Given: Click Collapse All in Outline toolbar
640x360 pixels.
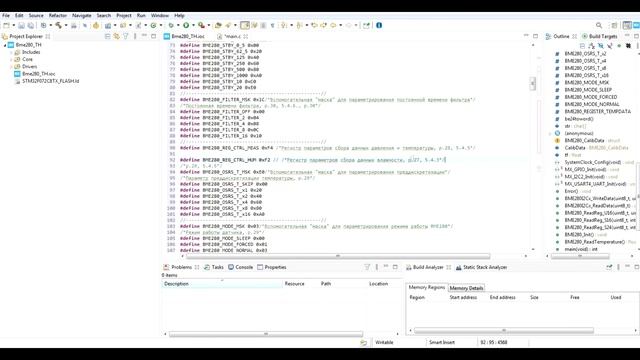Looking at the screenshot, I should point(582,46).
